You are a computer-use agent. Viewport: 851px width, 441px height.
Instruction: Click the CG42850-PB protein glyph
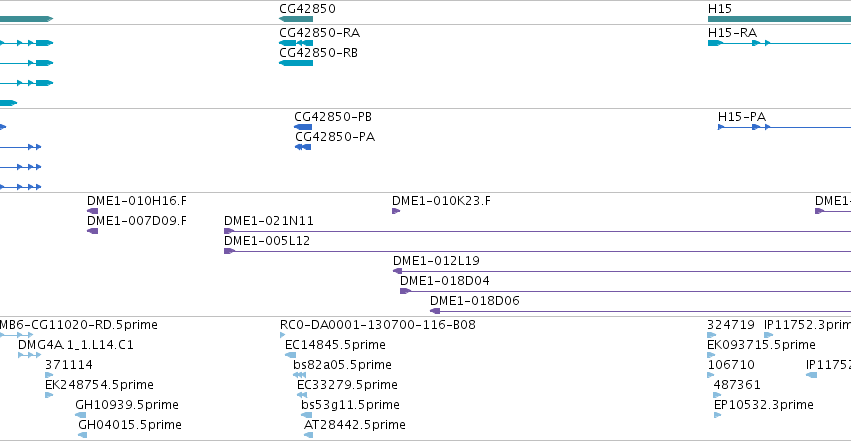click(x=303, y=127)
